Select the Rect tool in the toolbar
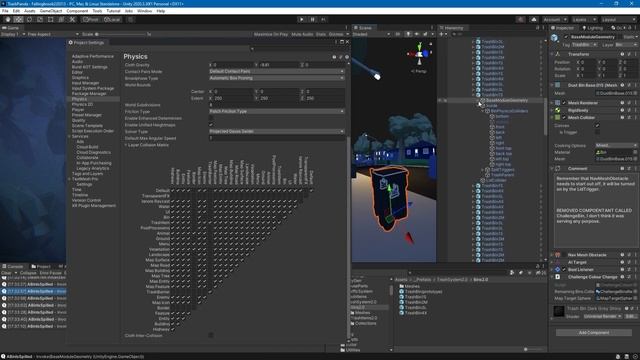The height and width of the screenshot is (360, 640). click(x=51, y=19)
